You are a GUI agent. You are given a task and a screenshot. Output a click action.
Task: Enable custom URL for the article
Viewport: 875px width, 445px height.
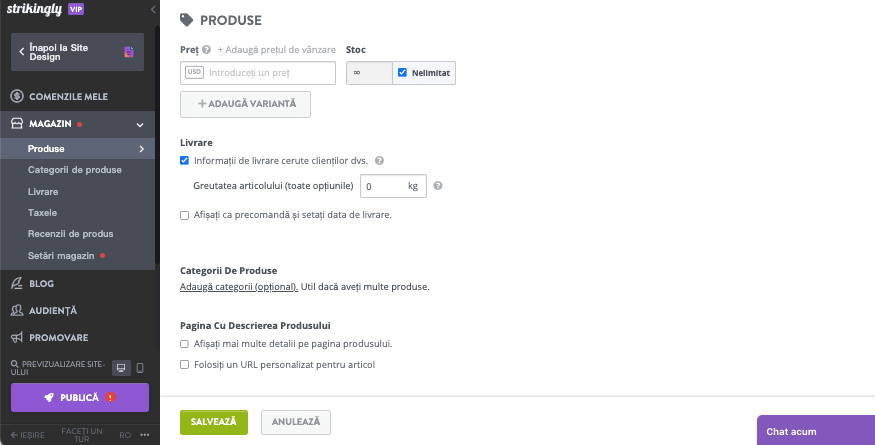[x=184, y=365]
